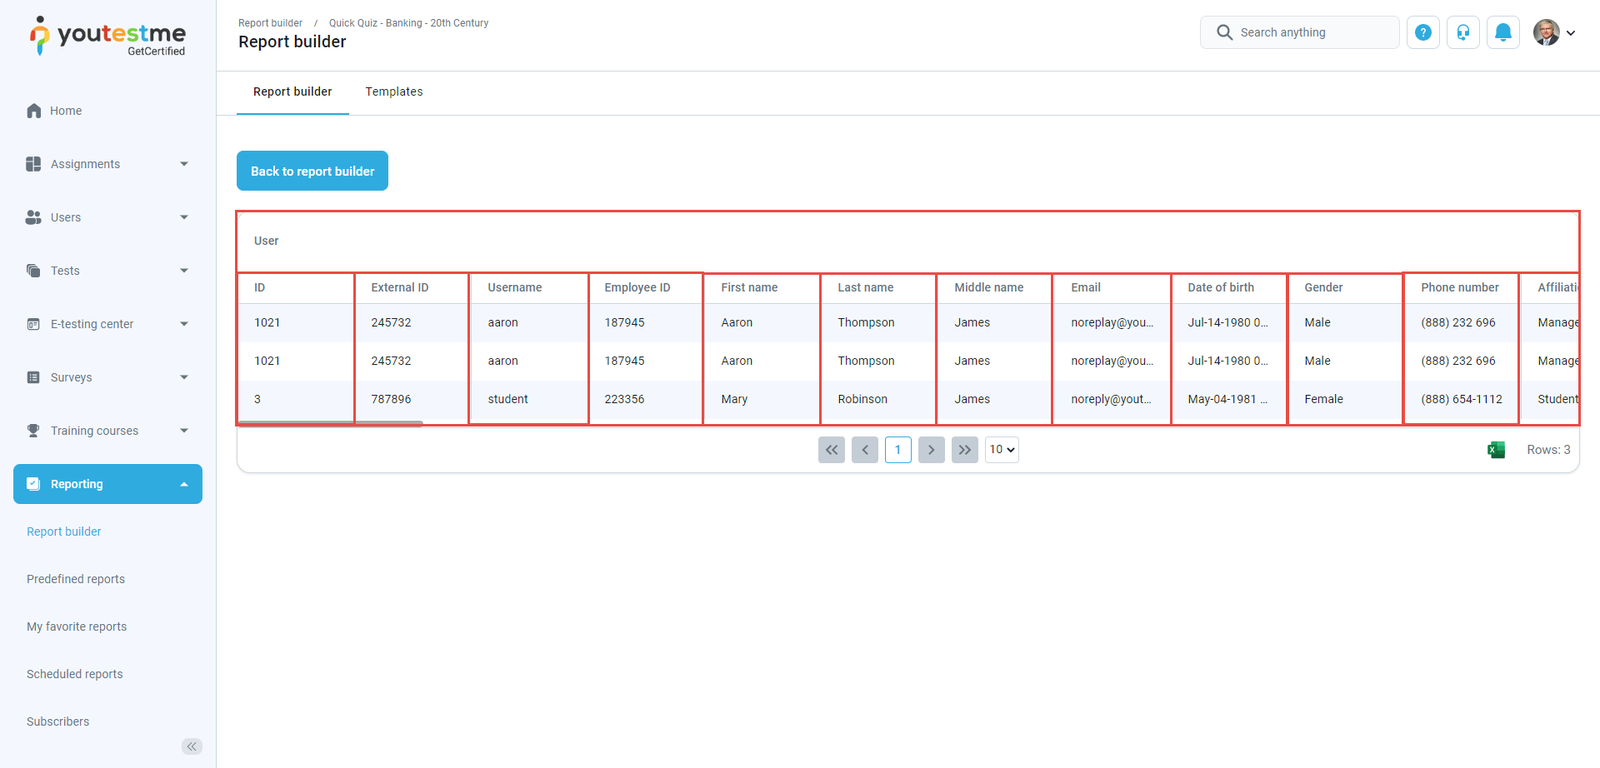This screenshot has width=1600, height=768.
Task: Click the YouTestMe logo
Action: tap(108, 36)
